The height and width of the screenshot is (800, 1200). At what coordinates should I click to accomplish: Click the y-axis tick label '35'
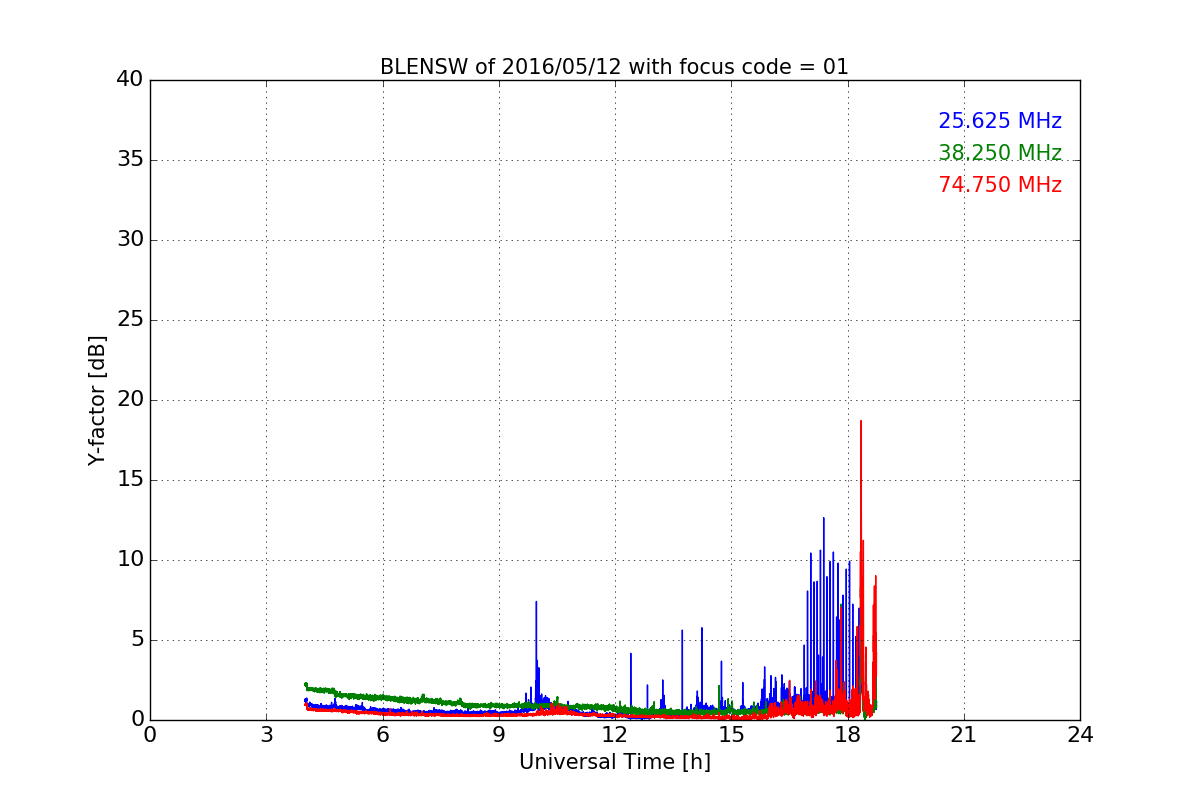pos(130,160)
